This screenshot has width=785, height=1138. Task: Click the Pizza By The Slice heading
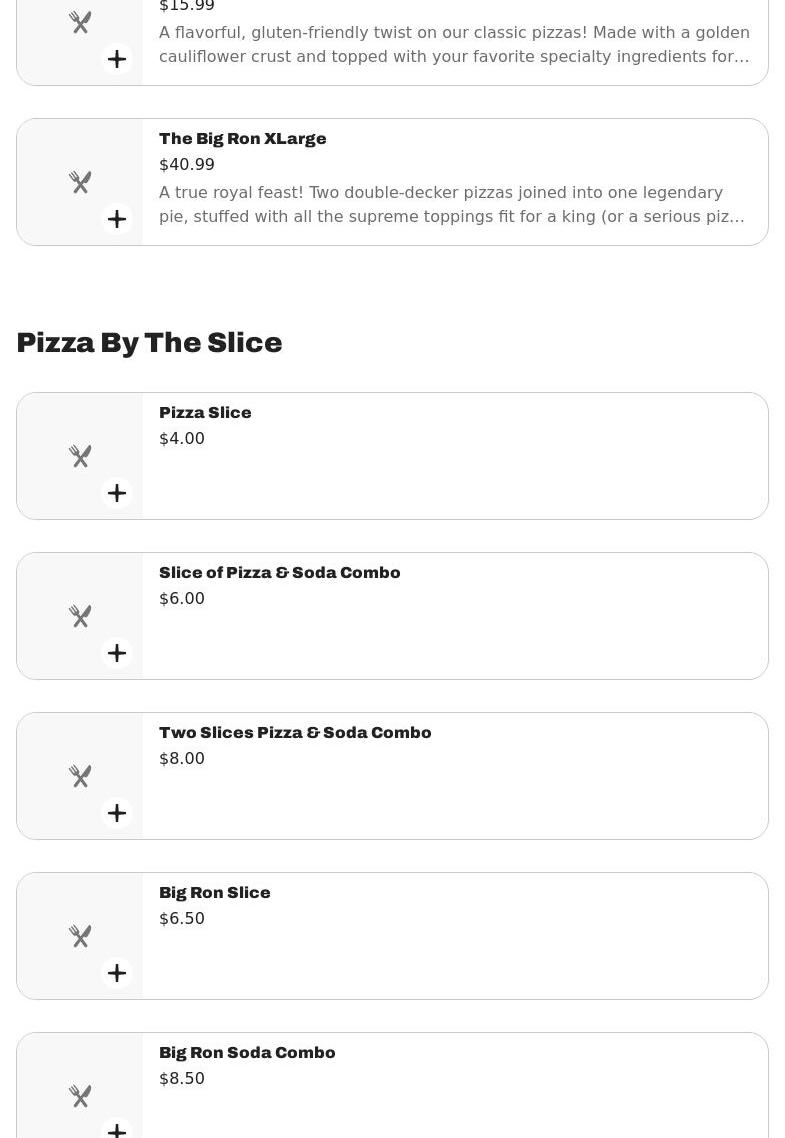pos(149,343)
